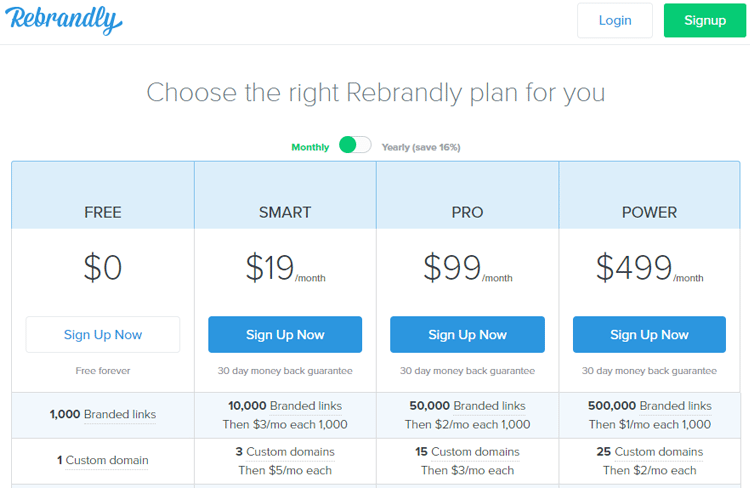The height and width of the screenshot is (488, 750).
Task: Click the POWER plan header
Action: click(649, 212)
